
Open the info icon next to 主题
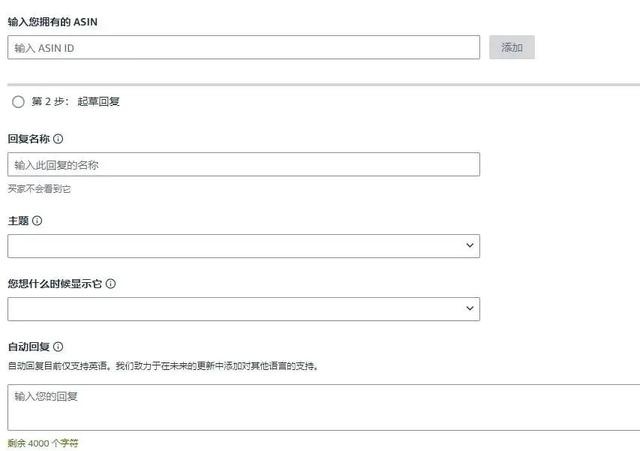[37, 221]
